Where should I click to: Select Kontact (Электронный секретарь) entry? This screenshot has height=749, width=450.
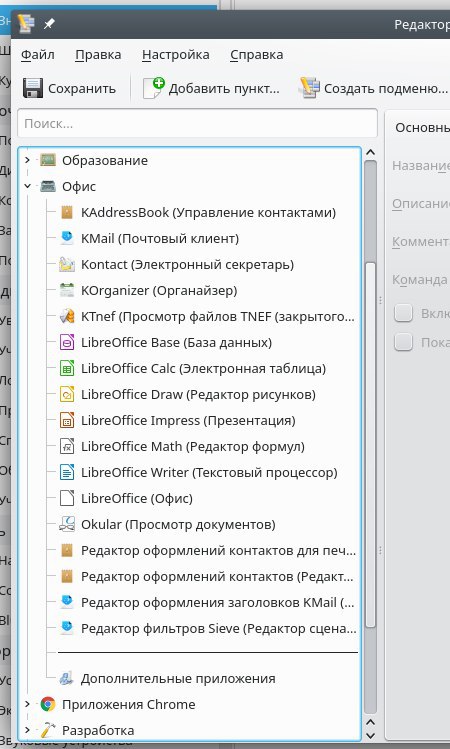tap(187, 264)
